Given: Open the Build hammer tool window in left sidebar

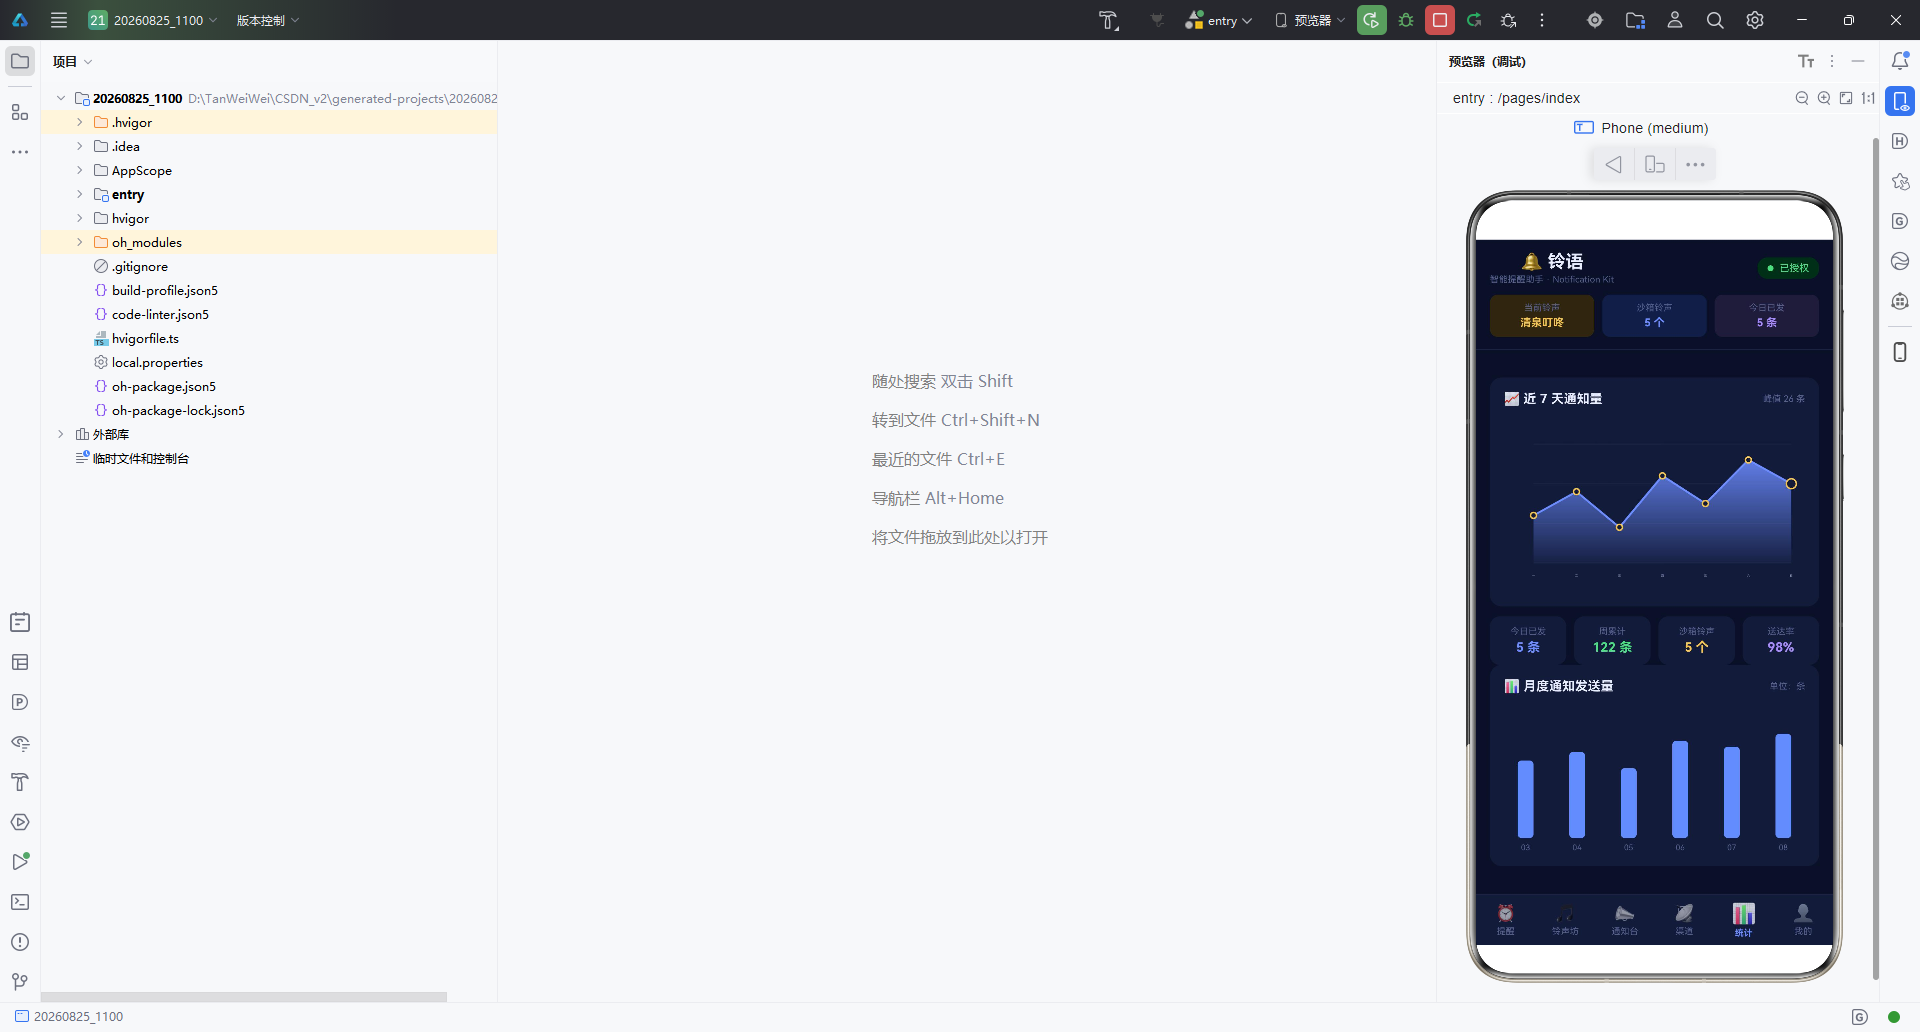Looking at the screenshot, I should [x=20, y=782].
